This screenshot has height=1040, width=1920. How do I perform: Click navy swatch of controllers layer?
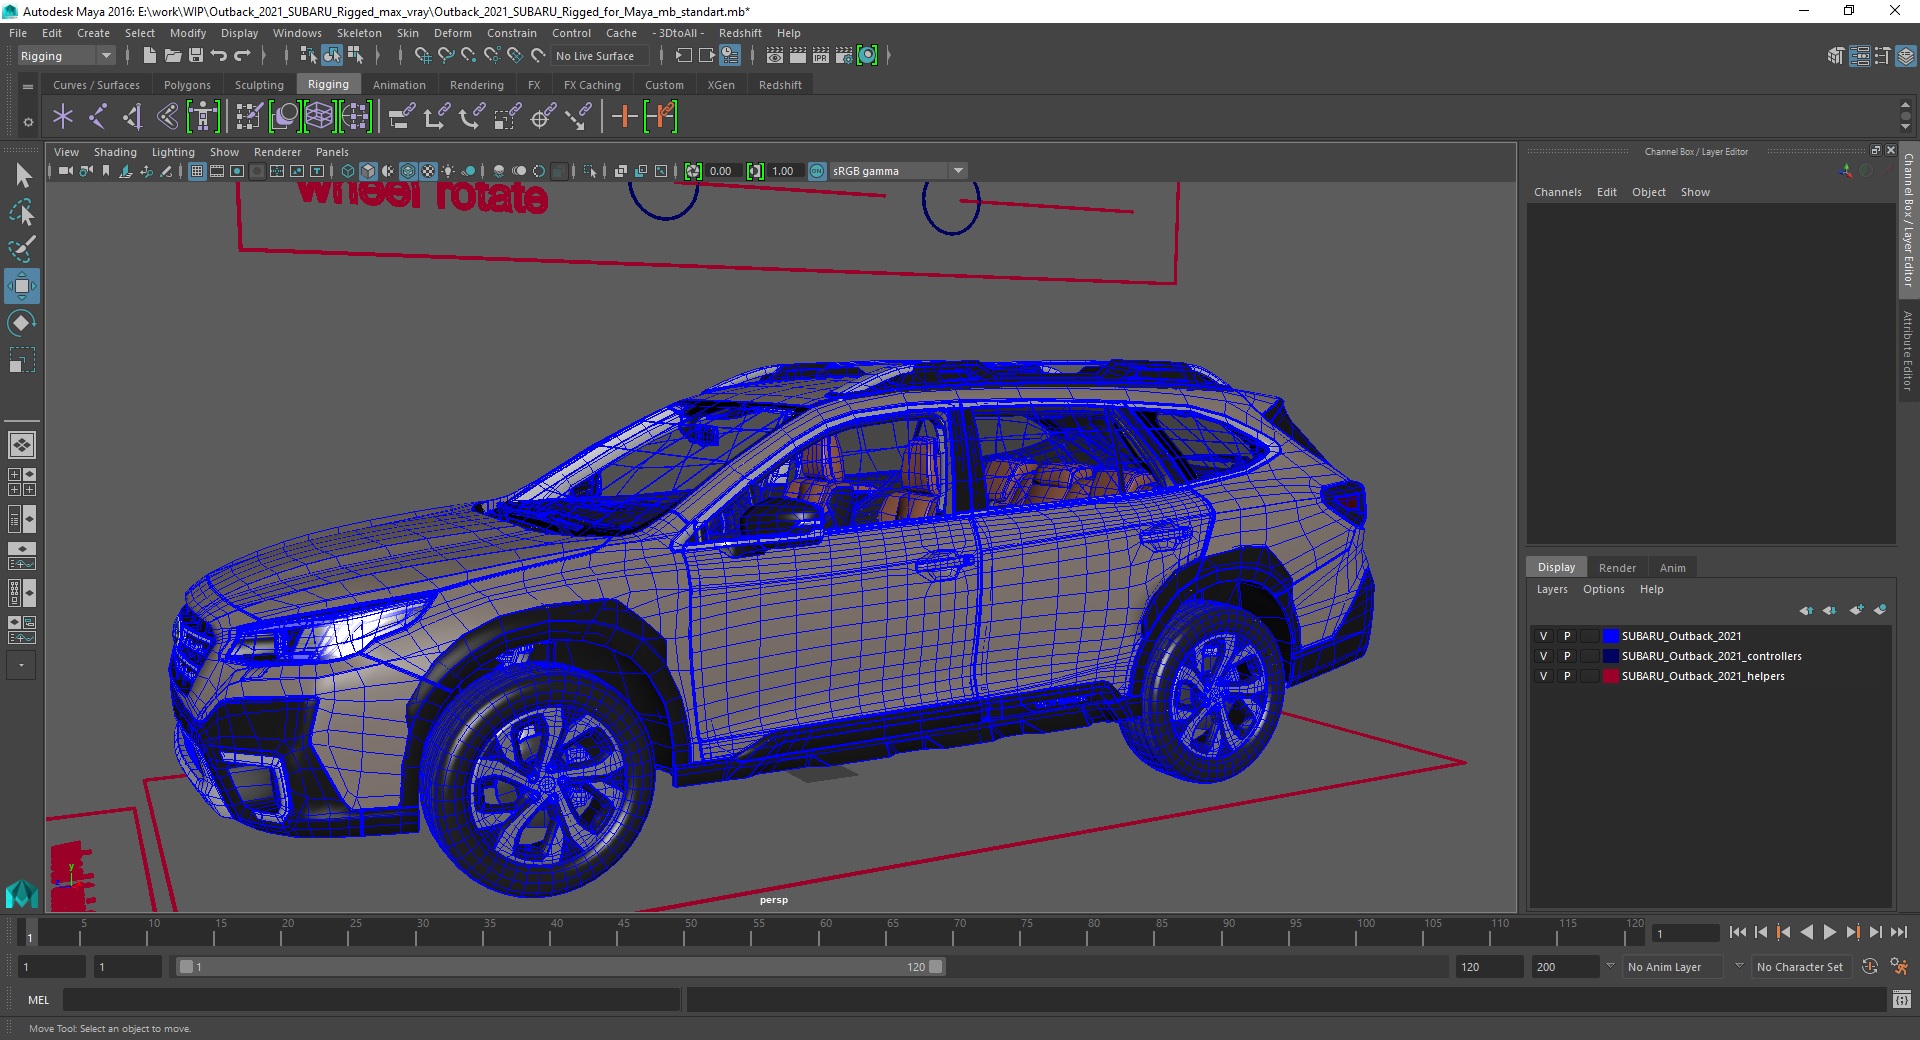tap(1610, 656)
